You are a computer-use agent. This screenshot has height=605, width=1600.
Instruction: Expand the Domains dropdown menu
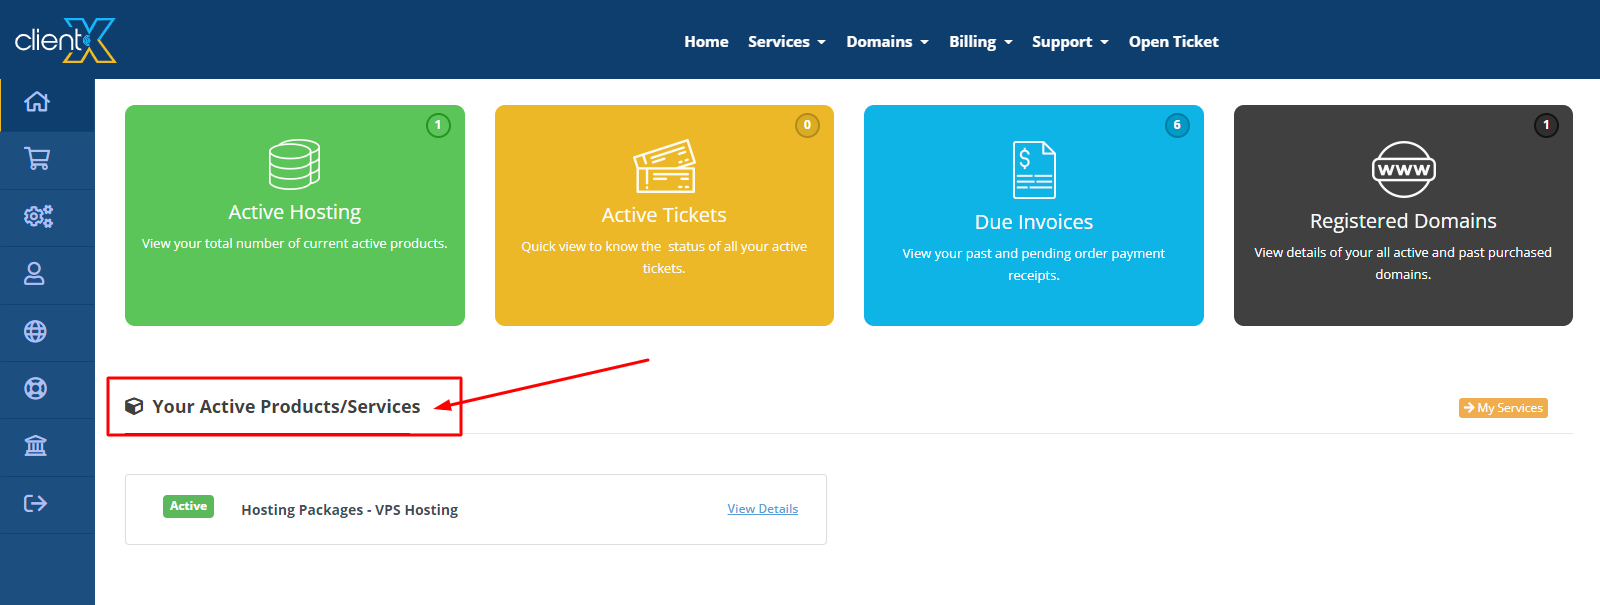click(887, 42)
